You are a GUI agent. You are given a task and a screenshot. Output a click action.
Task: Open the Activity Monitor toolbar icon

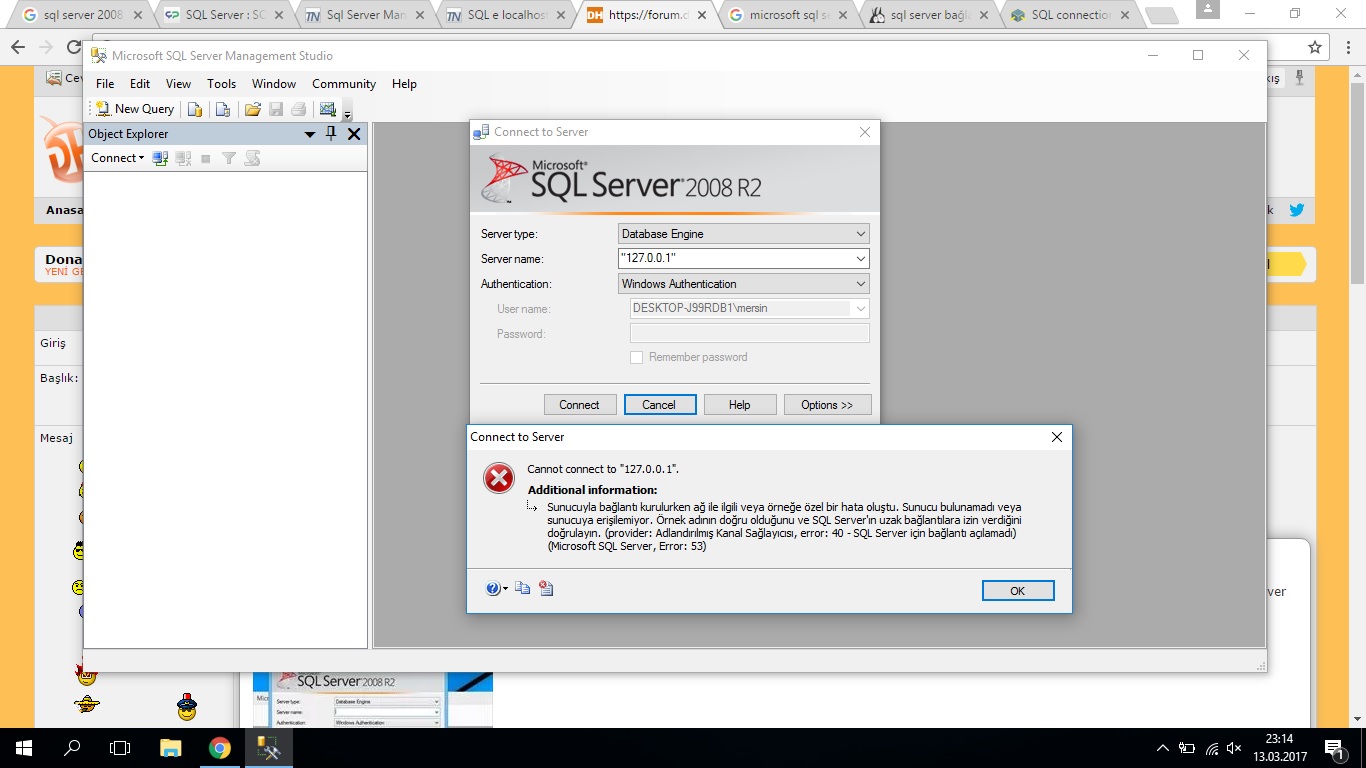point(327,109)
